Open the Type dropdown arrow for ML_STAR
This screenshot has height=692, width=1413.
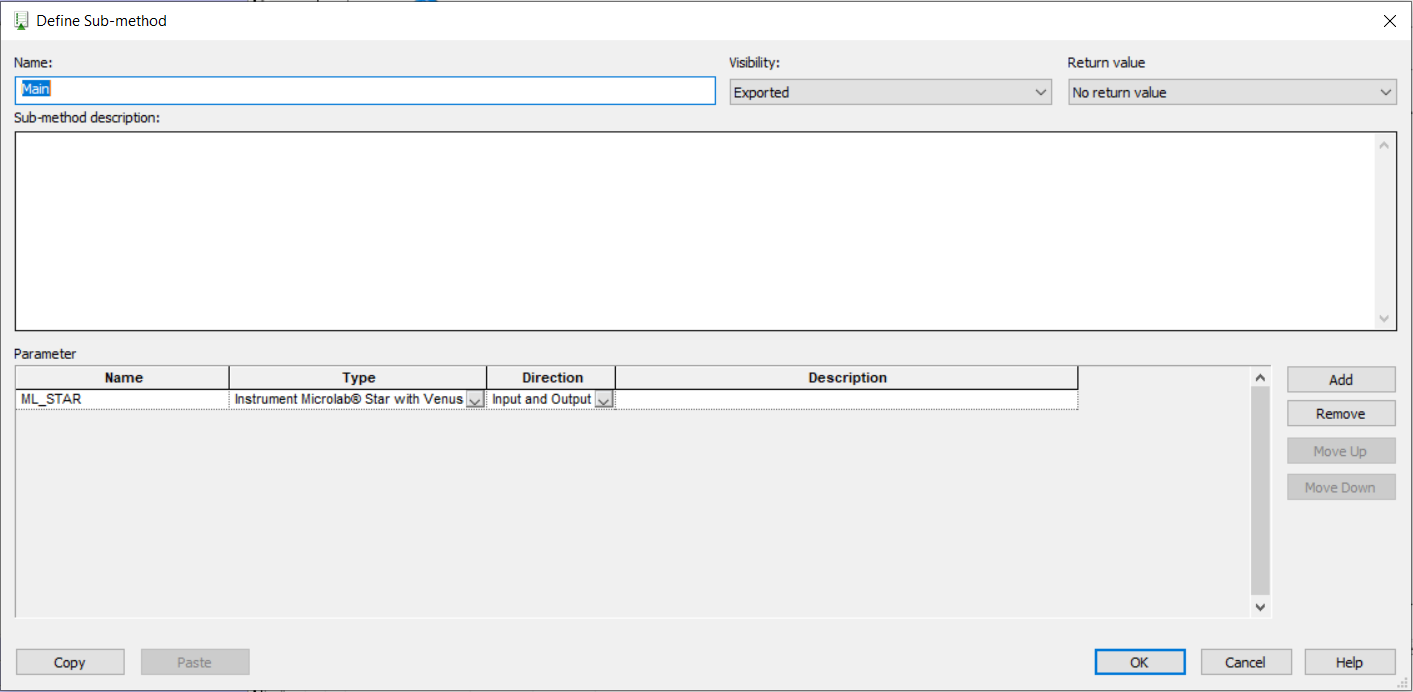[475, 399]
